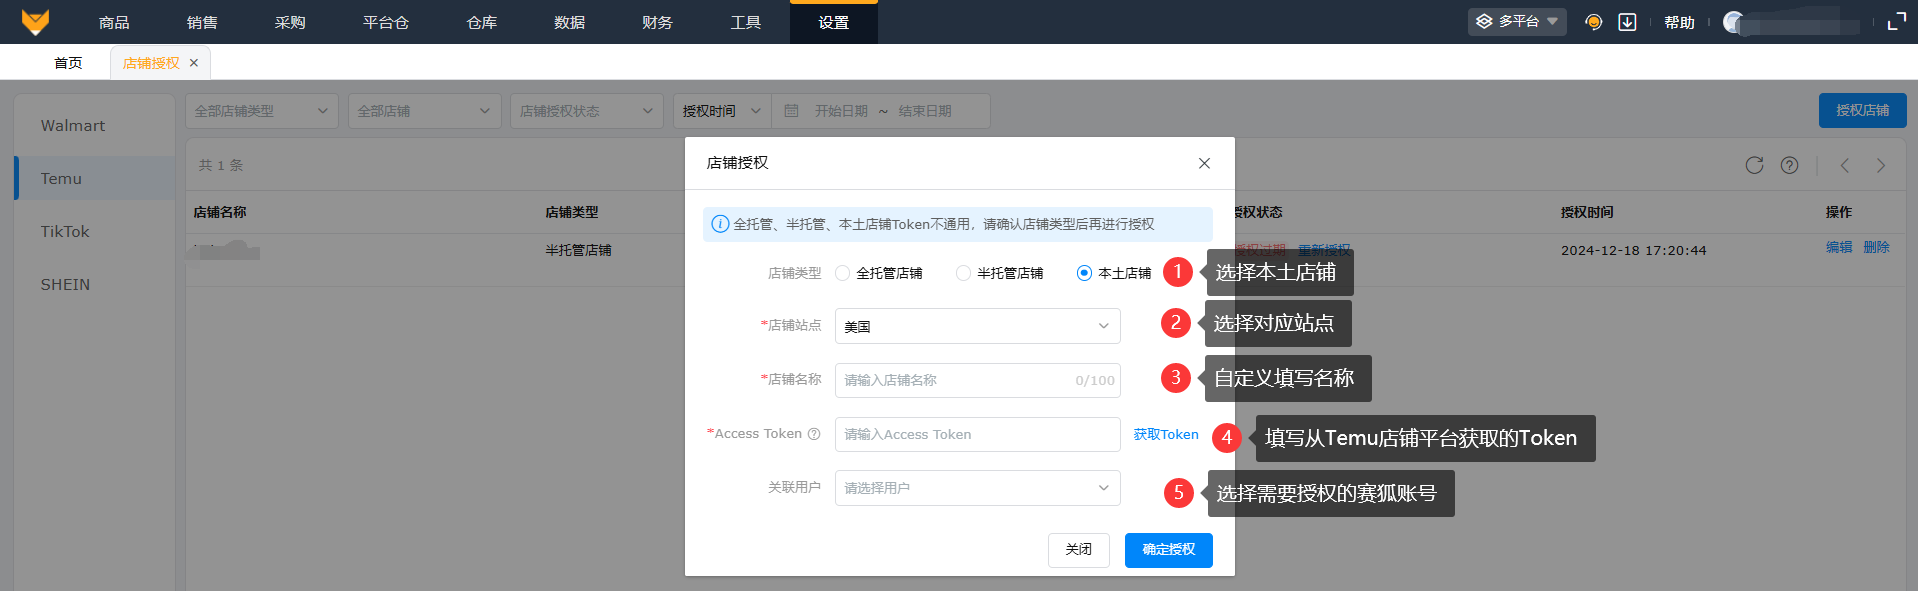Open the 授权时间 dropdown

coord(722,111)
